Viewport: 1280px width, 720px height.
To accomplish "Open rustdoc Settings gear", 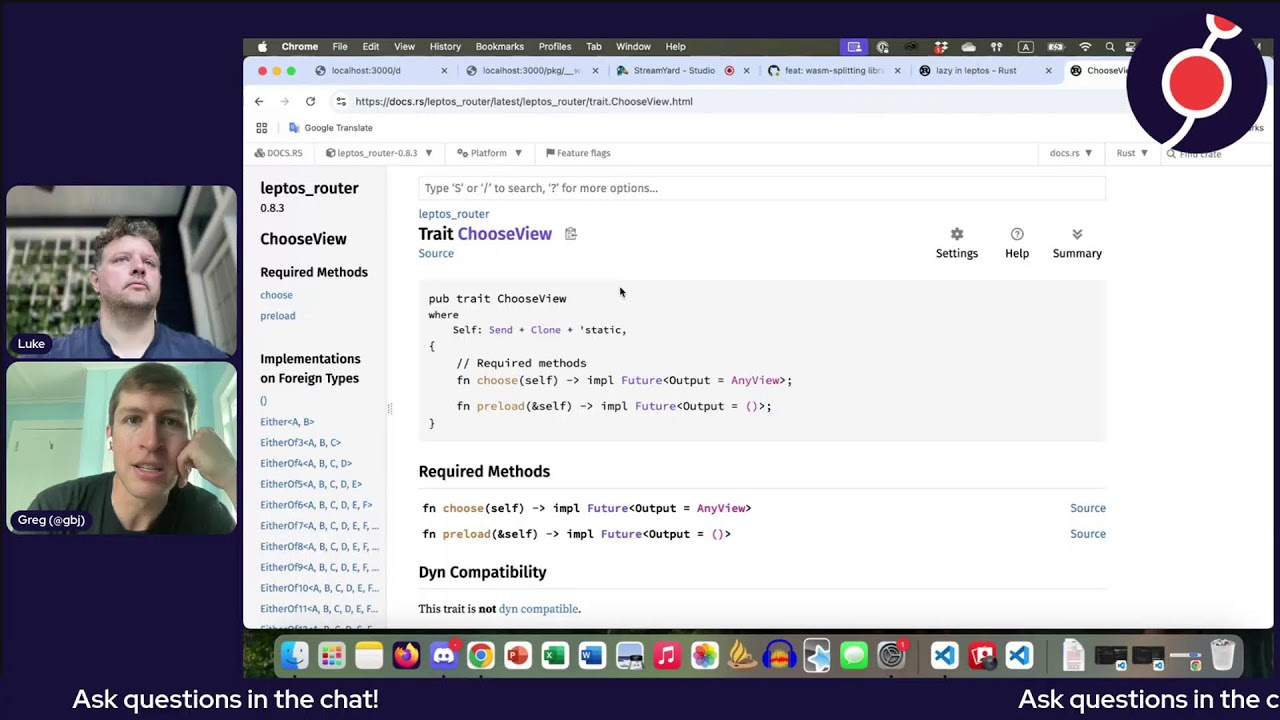I will pos(957,234).
